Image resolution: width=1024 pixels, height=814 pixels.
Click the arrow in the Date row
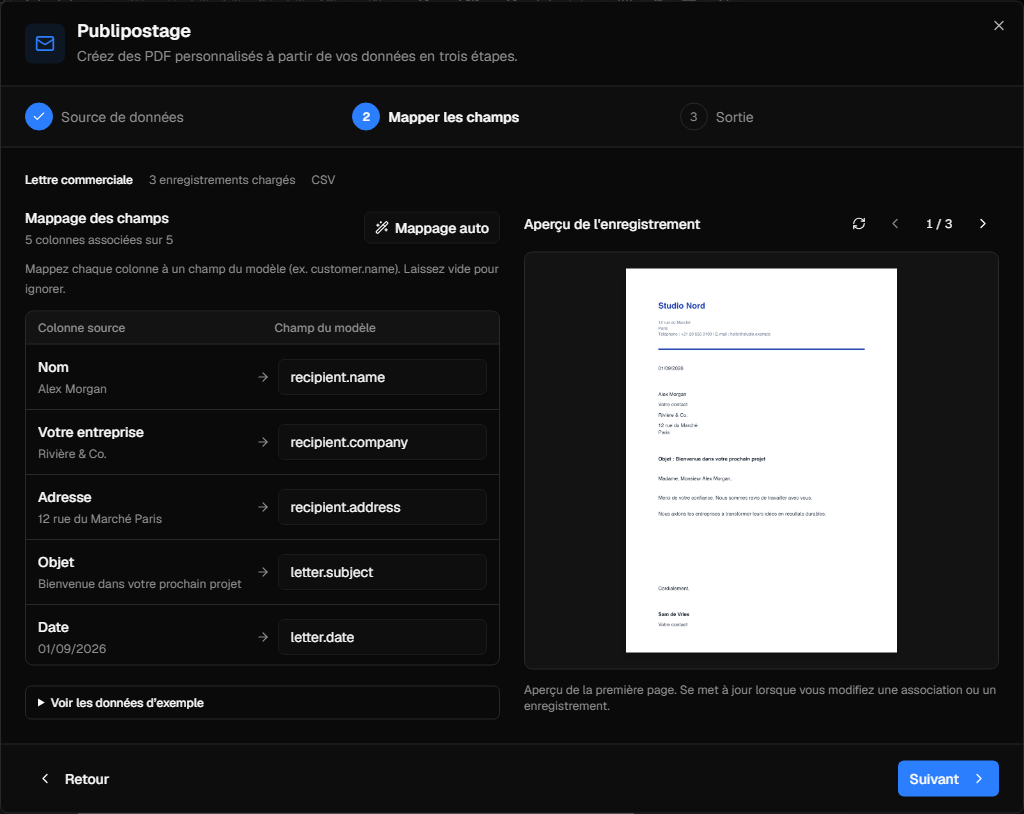click(263, 637)
